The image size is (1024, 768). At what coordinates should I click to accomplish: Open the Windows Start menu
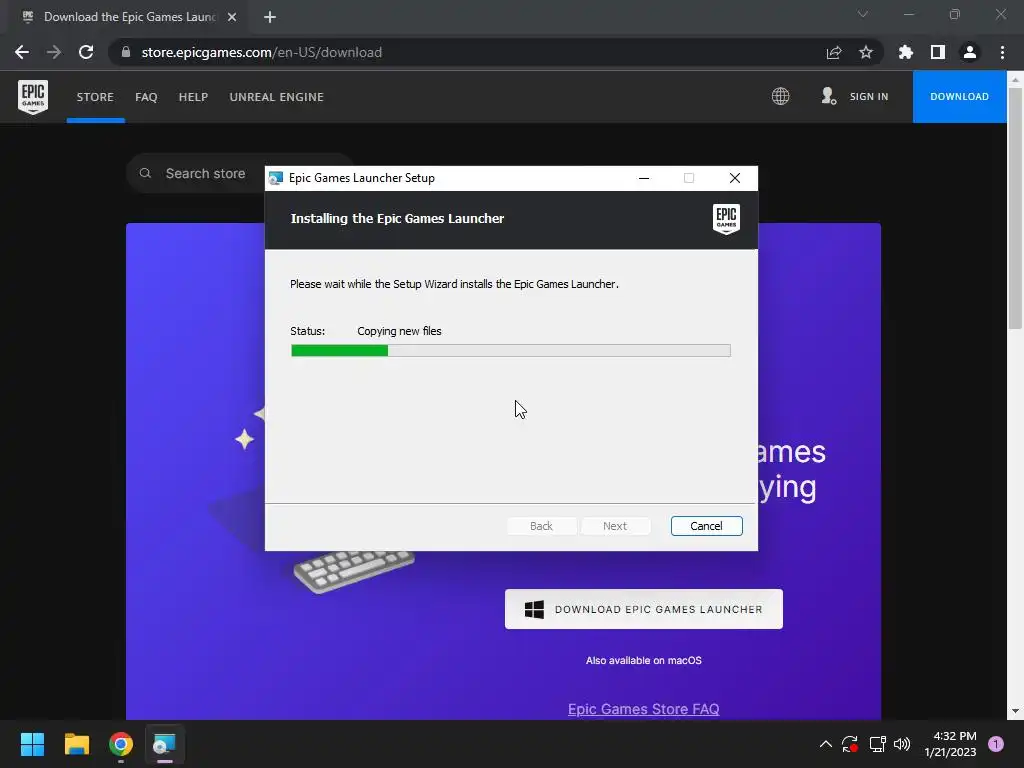[32, 744]
